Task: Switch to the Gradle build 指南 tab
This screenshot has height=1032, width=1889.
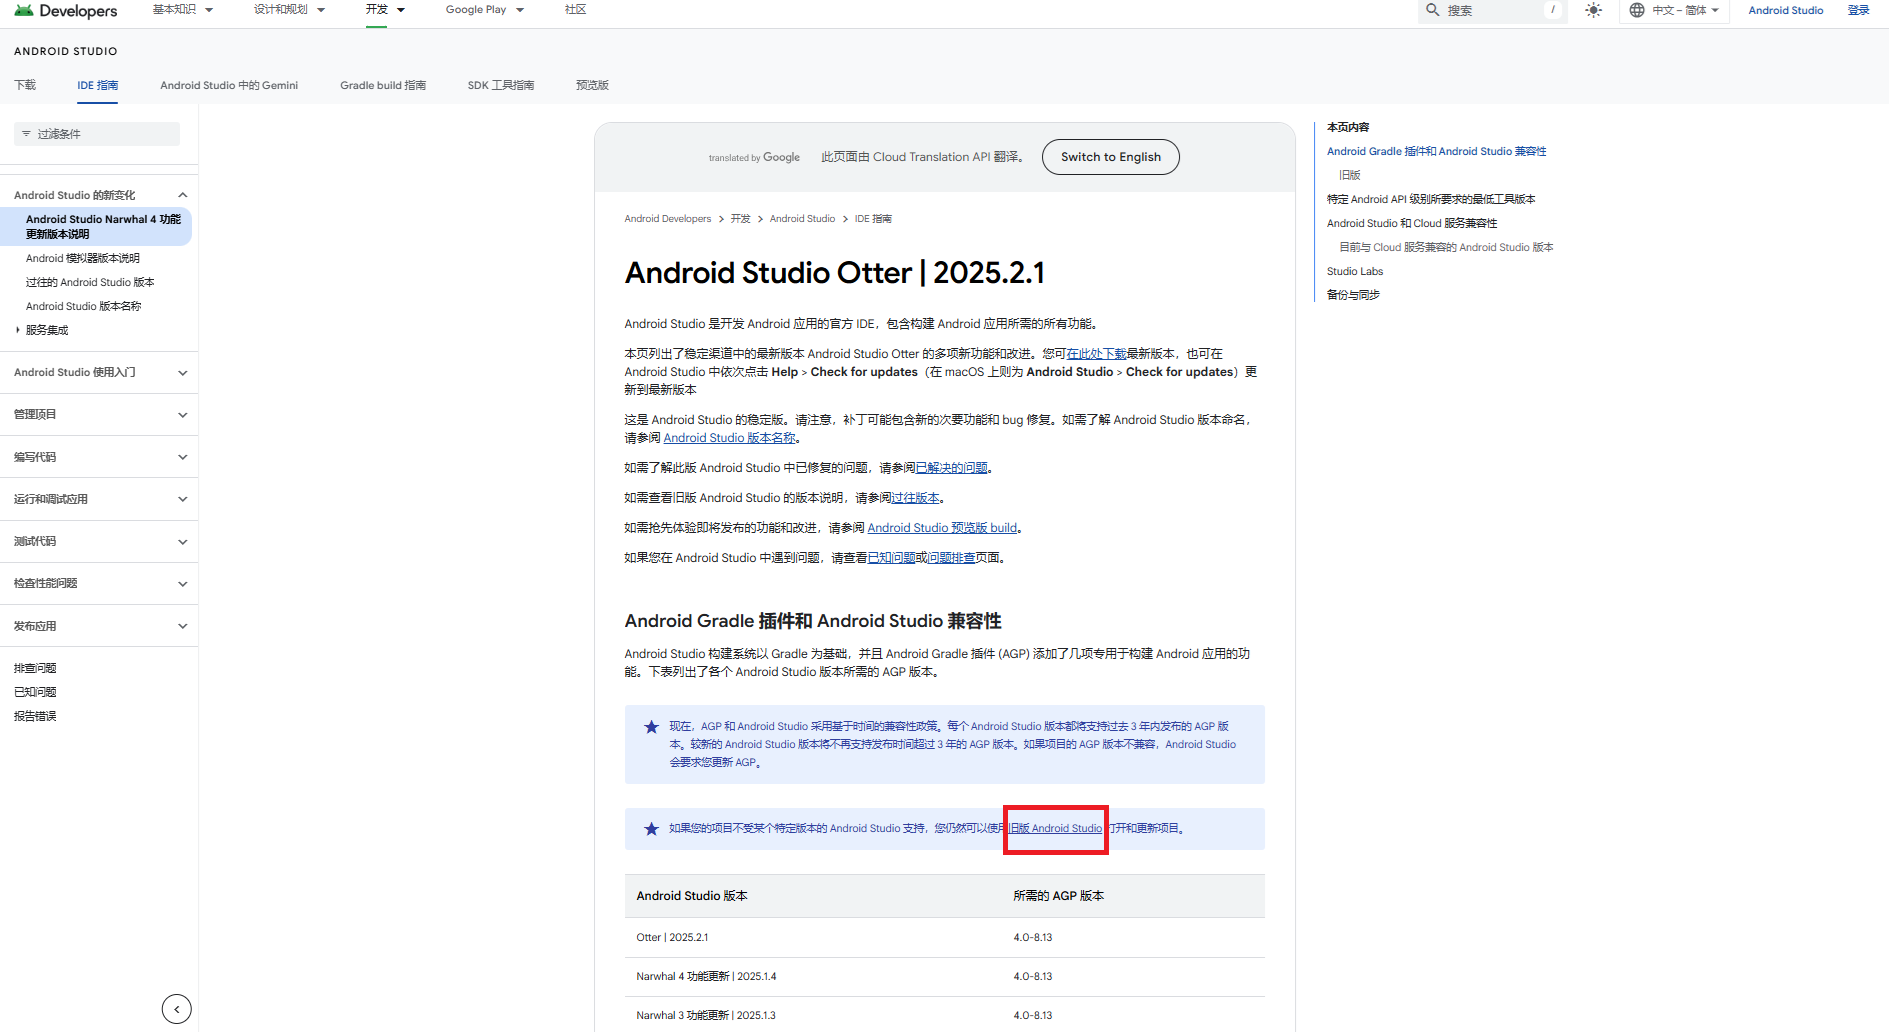Action: 383,85
